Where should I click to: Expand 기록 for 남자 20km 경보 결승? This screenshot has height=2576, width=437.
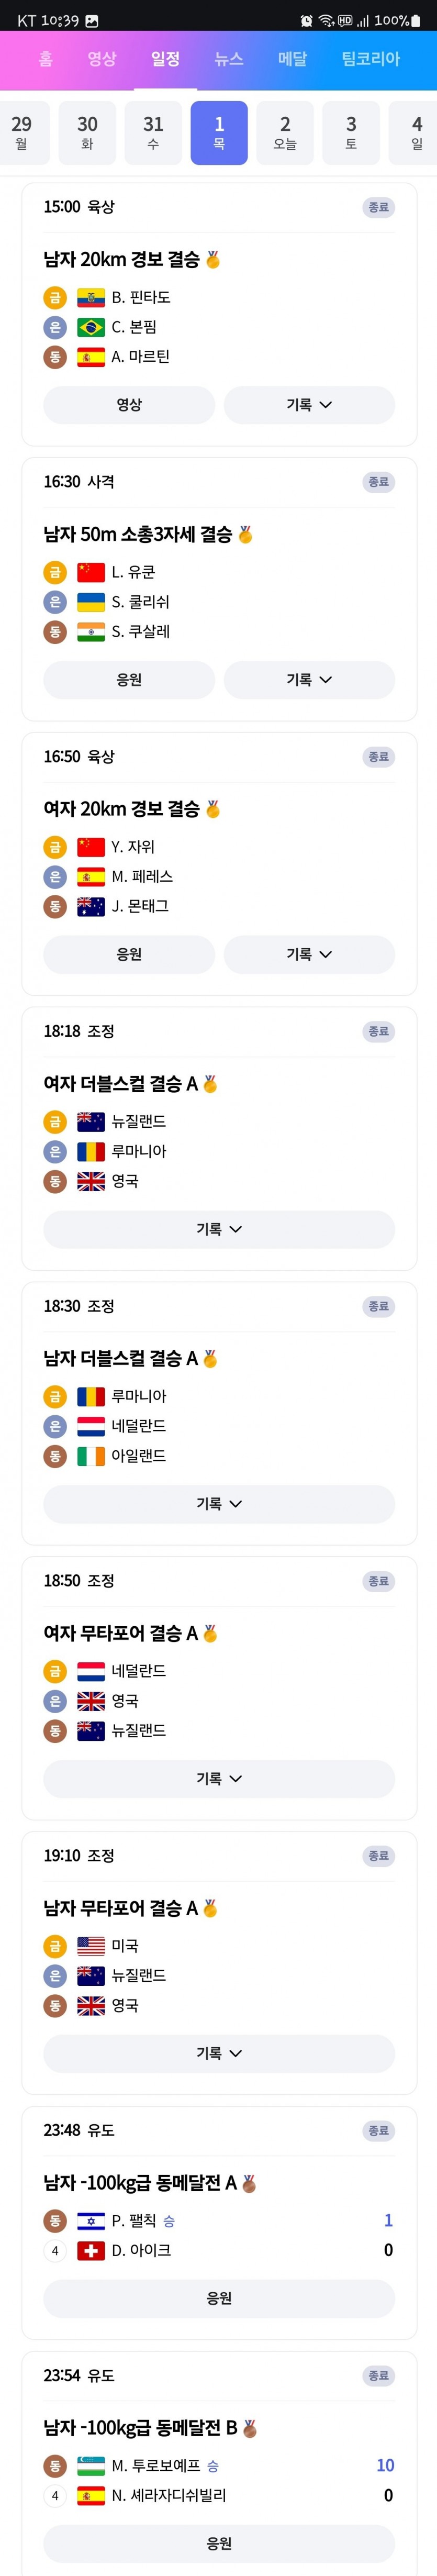pos(309,404)
